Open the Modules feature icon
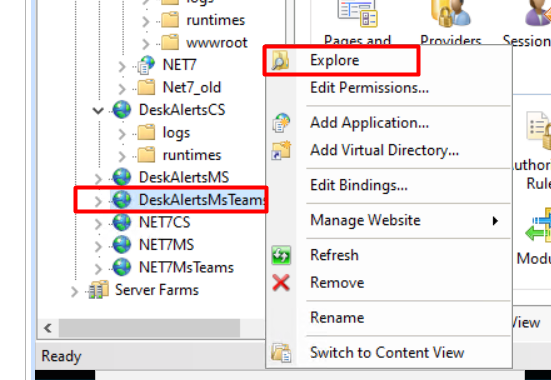 point(538,225)
